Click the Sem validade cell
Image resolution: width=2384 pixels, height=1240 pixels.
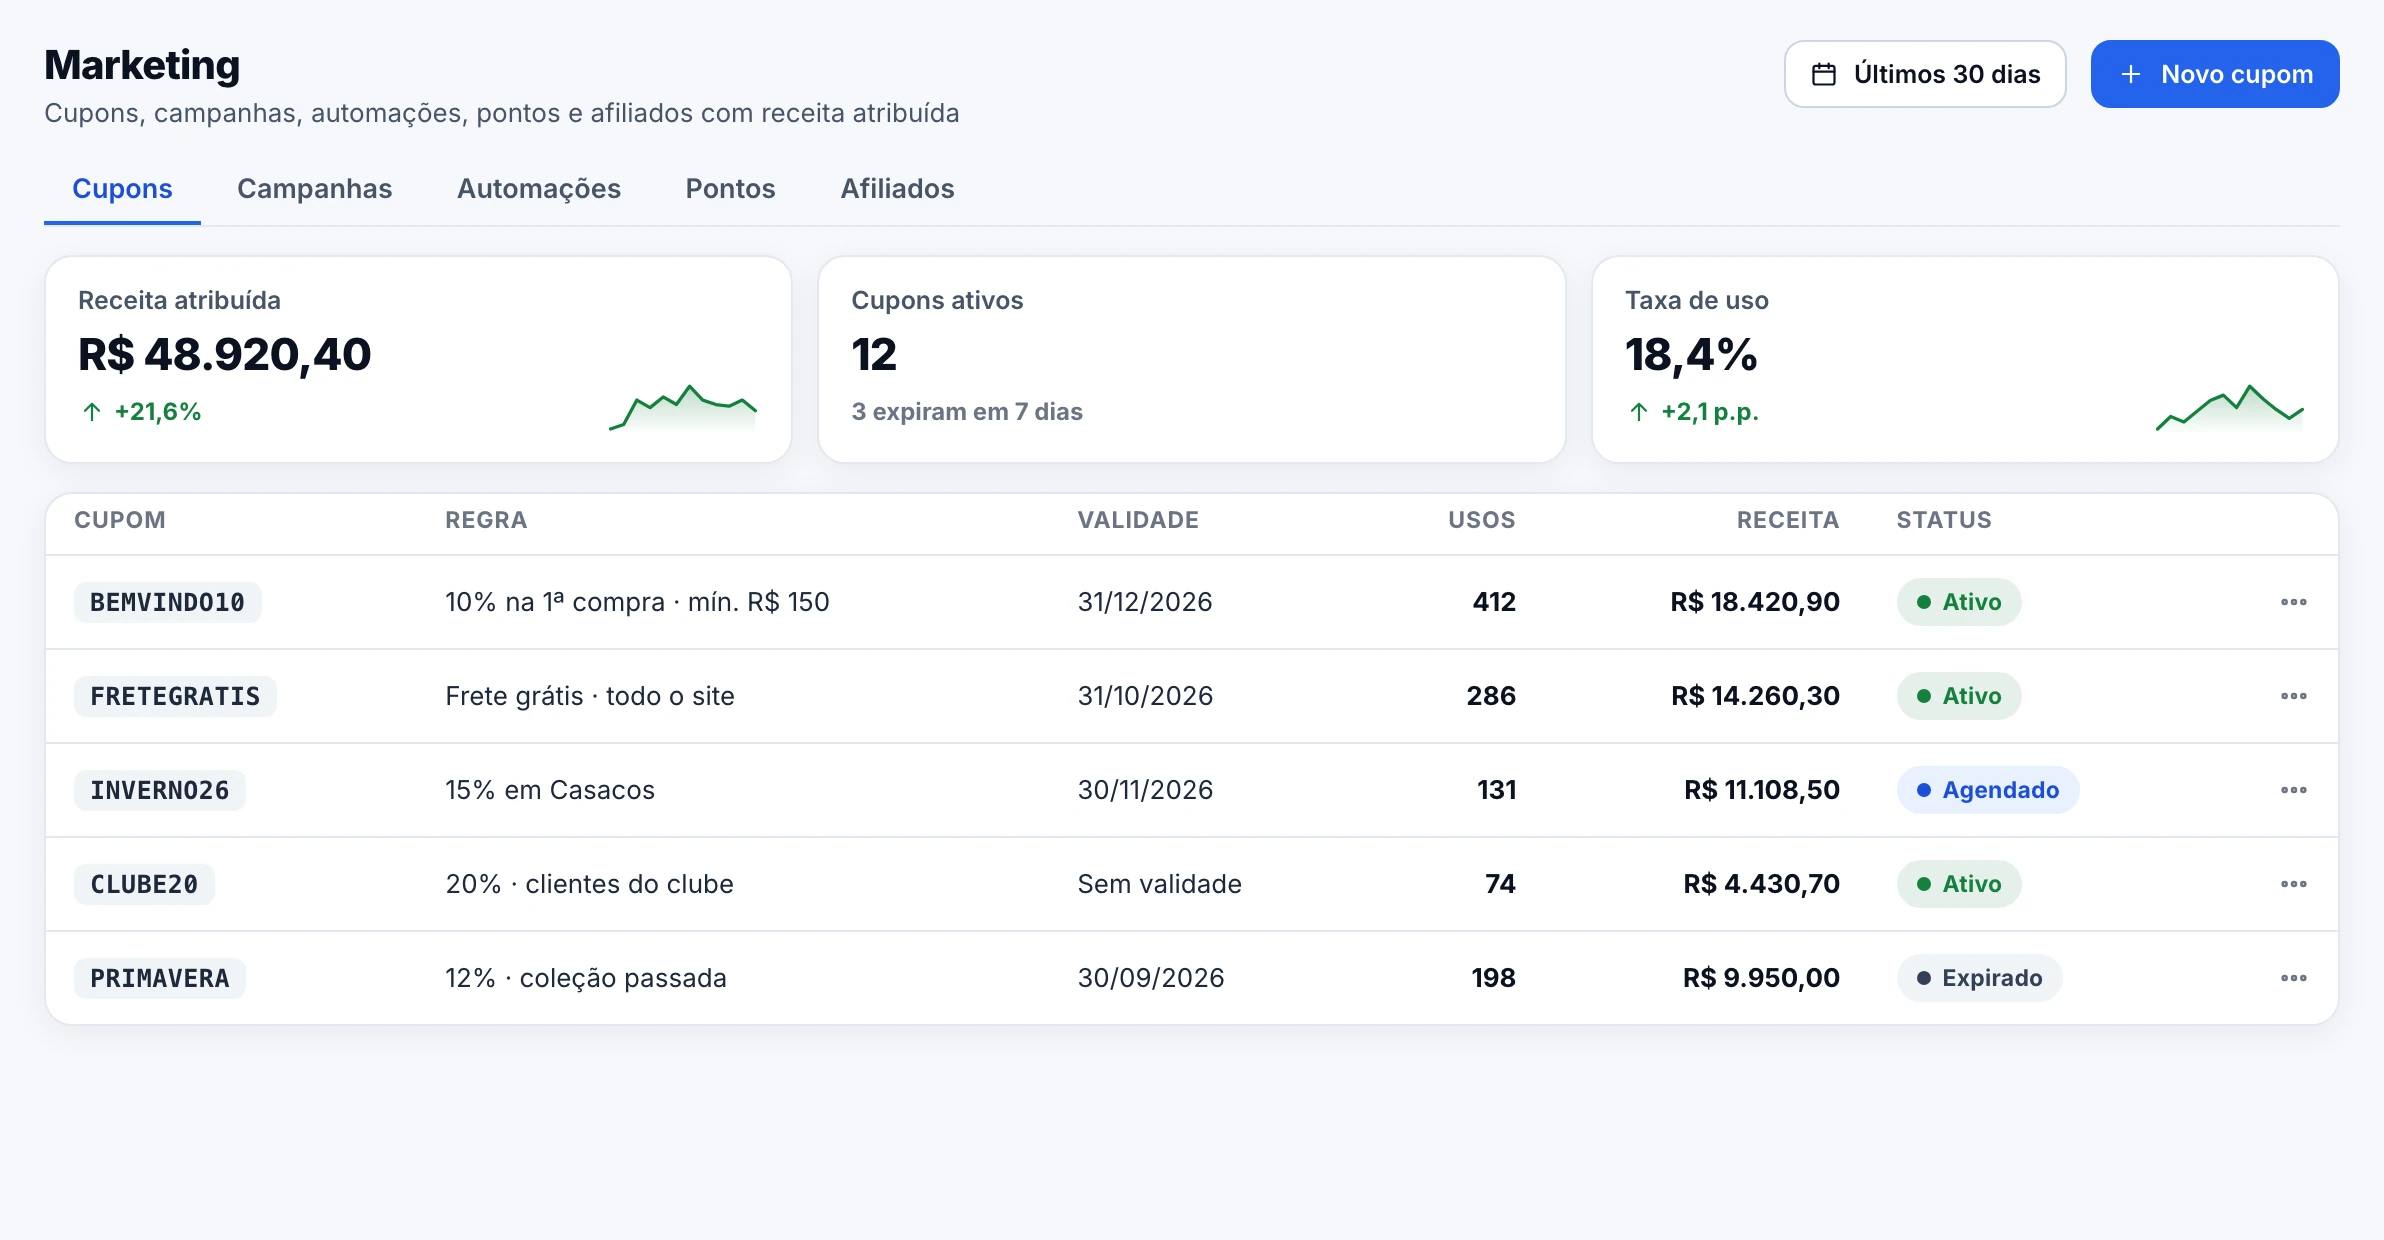(x=1159, y=884)
